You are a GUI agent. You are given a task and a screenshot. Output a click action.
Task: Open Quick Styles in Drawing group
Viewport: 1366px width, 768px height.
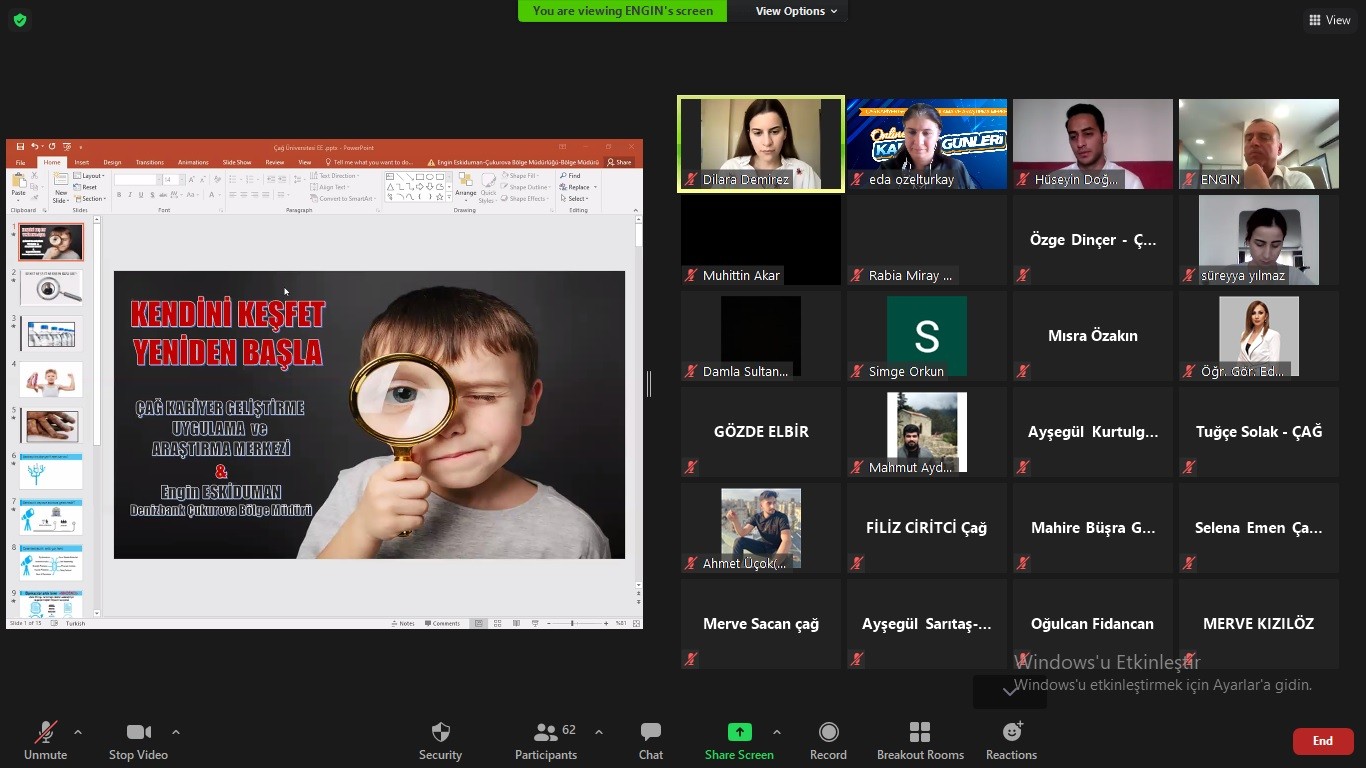(x=488, y=186)
